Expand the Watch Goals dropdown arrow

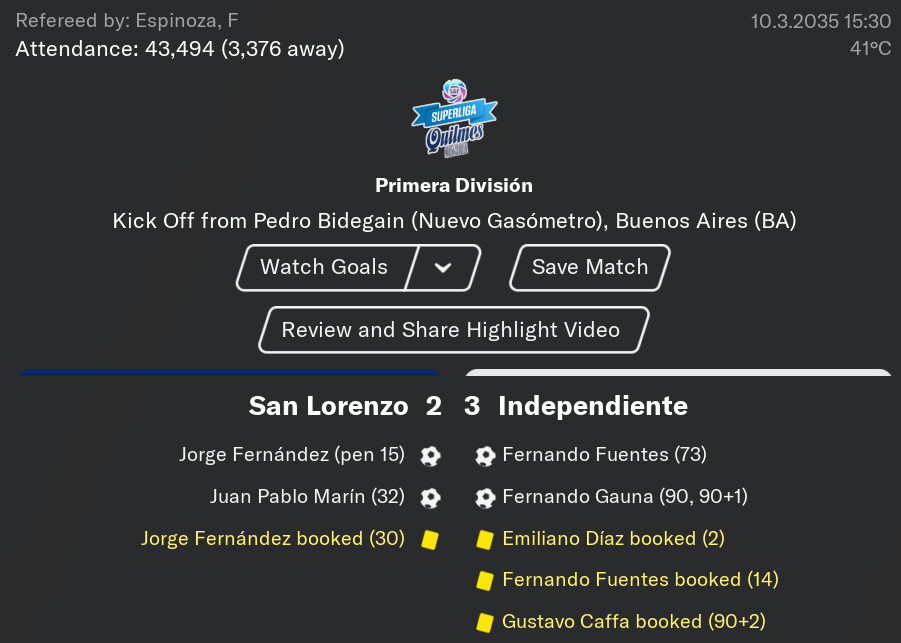(443, 268)
